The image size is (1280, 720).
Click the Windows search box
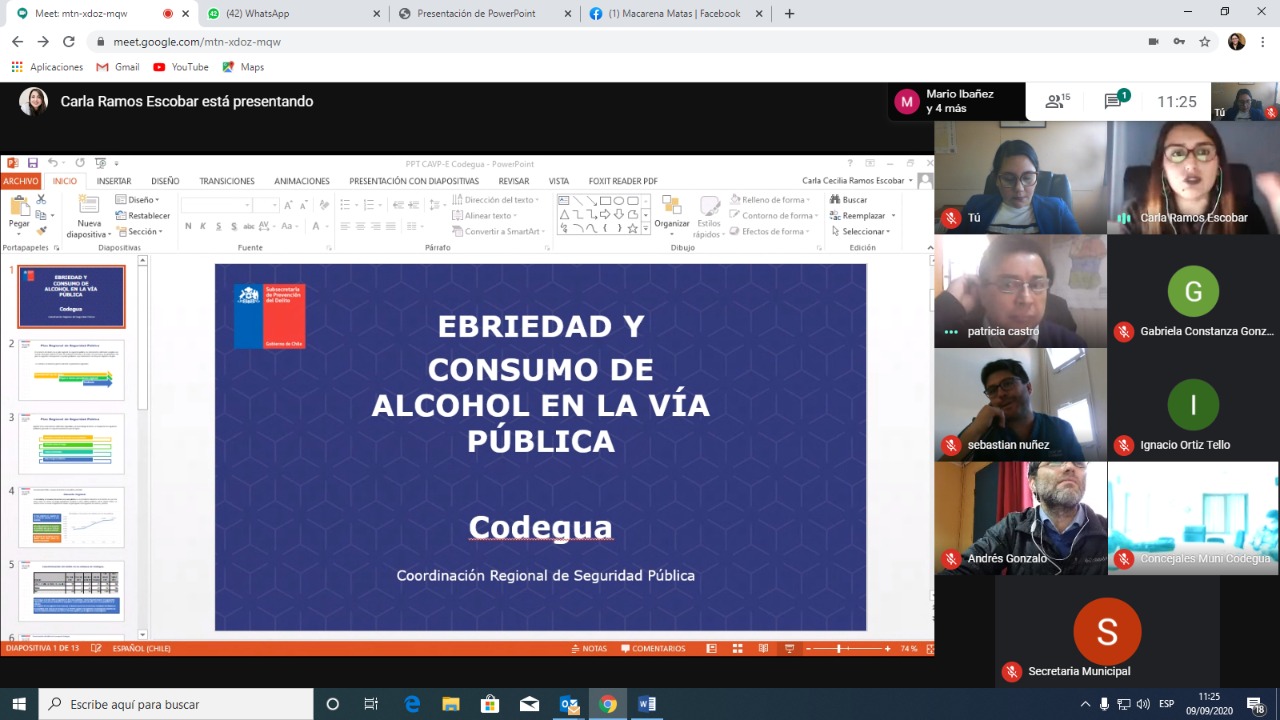176,704
